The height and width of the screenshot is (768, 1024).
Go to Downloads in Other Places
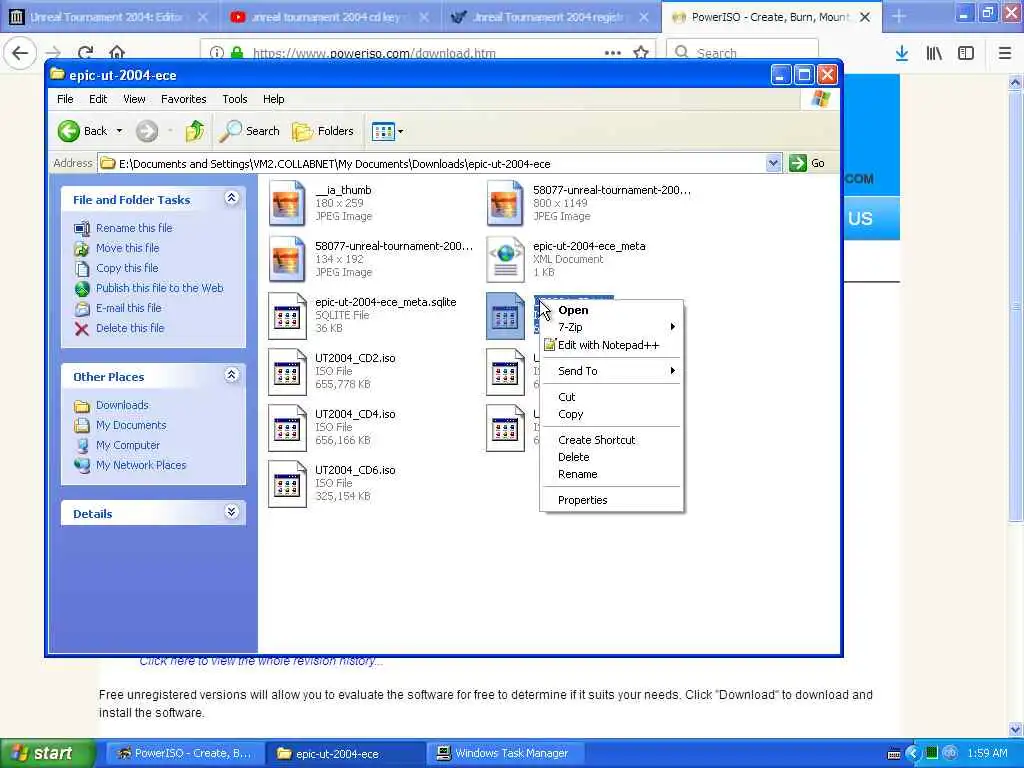coord(122,406)
